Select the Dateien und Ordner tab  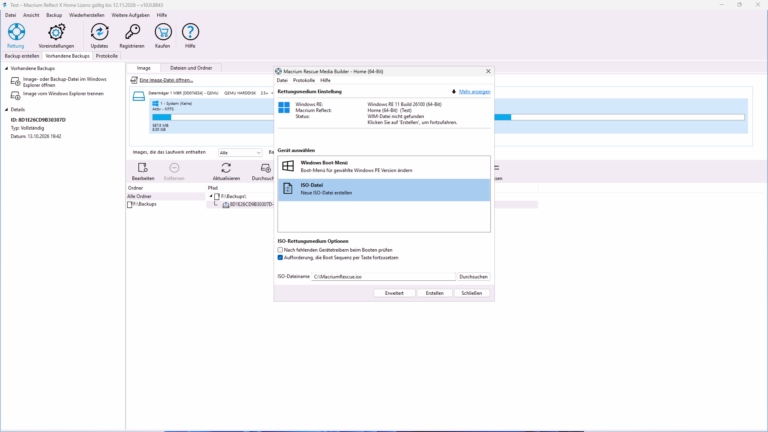[191, 68]
